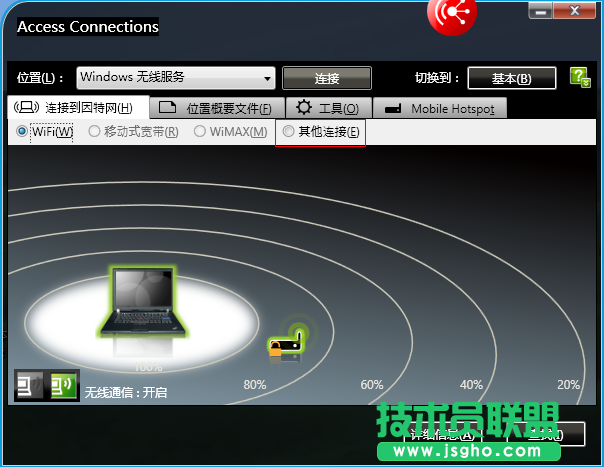
Task: Select the 连接到因特网 tab
Action: coord(78,108)
